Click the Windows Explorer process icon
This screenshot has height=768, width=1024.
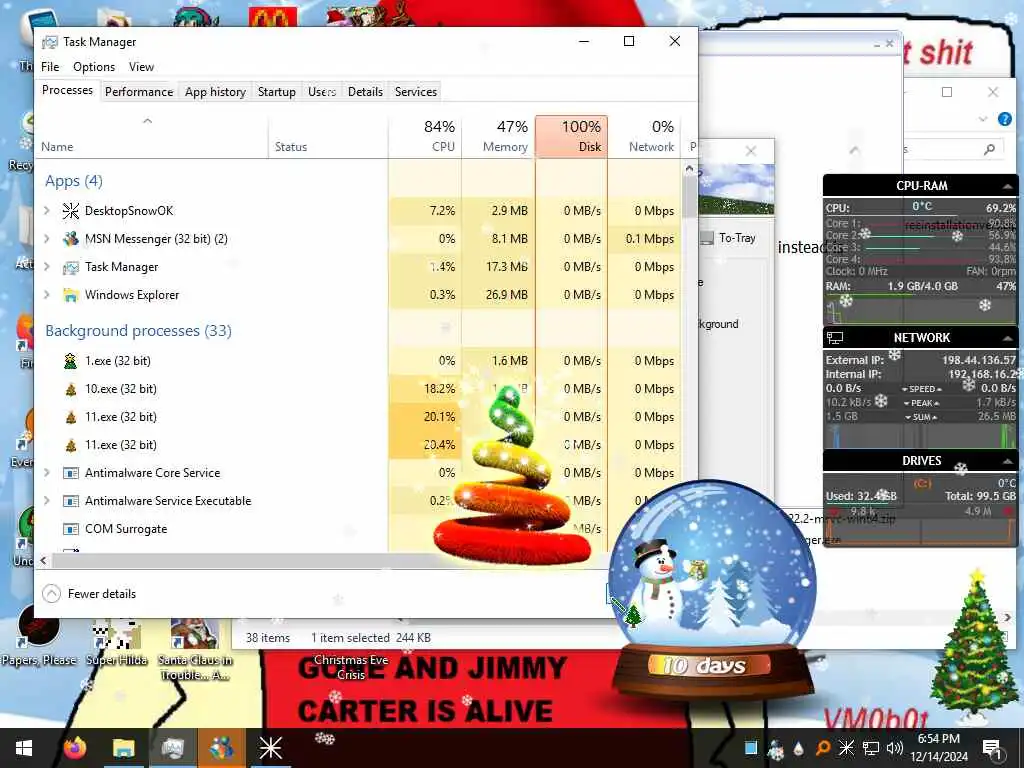tap(71, 295)
